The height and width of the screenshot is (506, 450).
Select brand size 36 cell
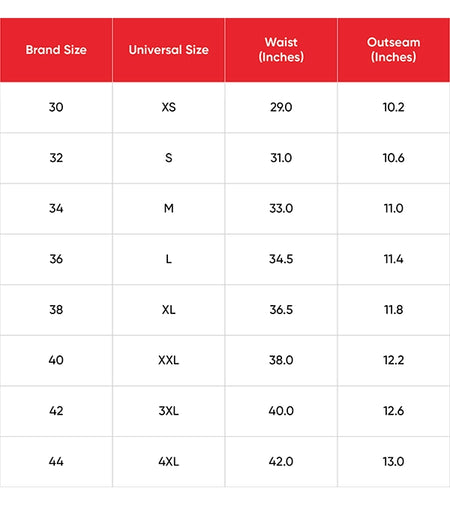pyautogui.click(x=56, y=259)
